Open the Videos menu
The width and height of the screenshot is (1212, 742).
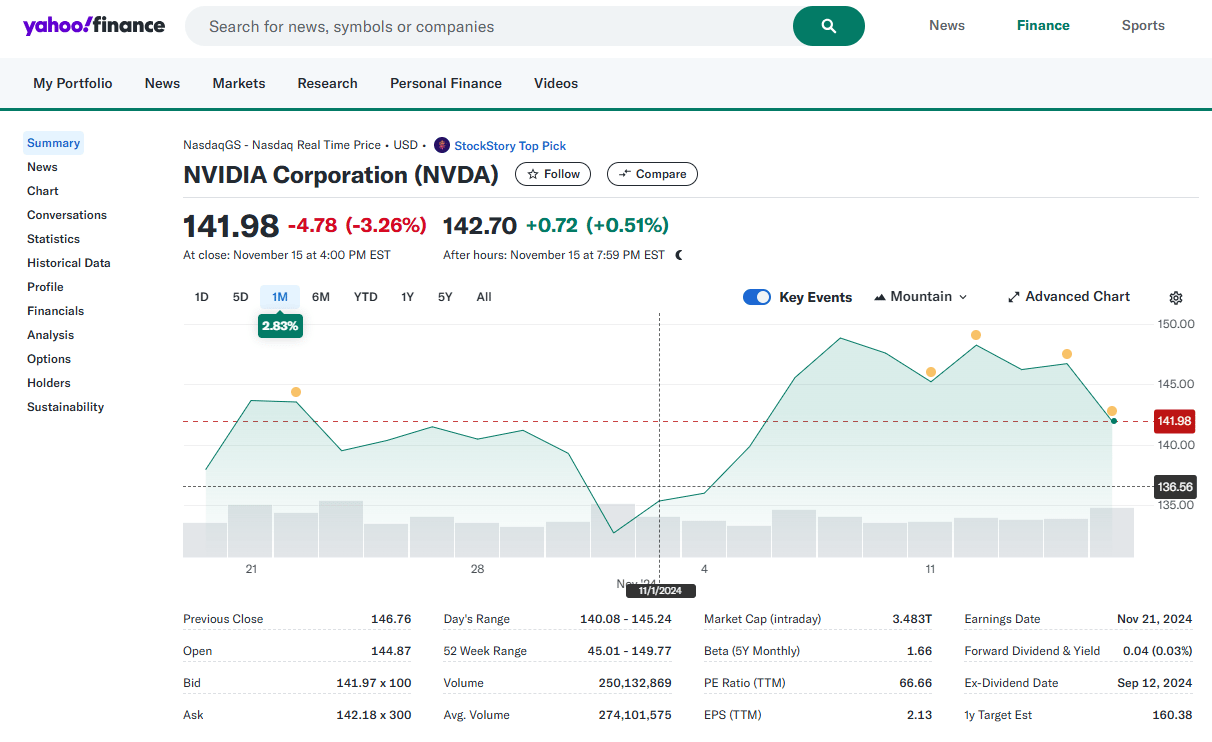pos(556,84)
